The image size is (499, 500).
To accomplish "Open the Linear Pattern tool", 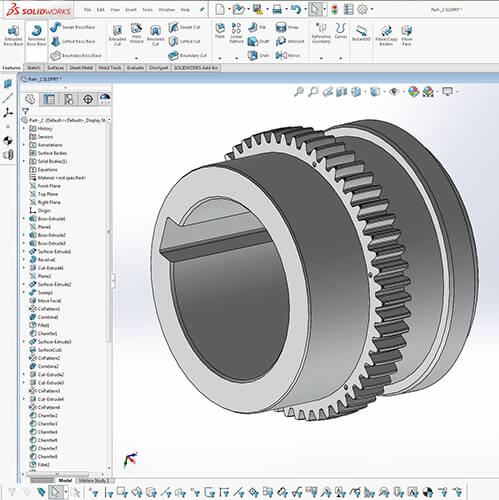I will [x=236, y=33].
